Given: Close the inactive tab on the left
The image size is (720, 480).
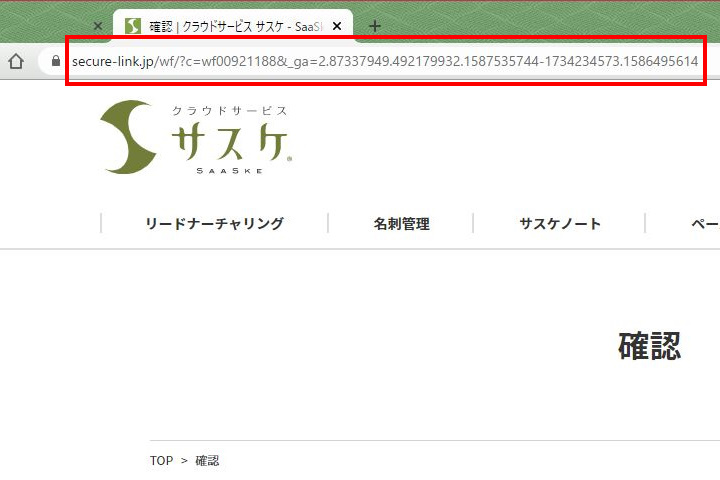Looking at the screenshot, I should 97,26.
